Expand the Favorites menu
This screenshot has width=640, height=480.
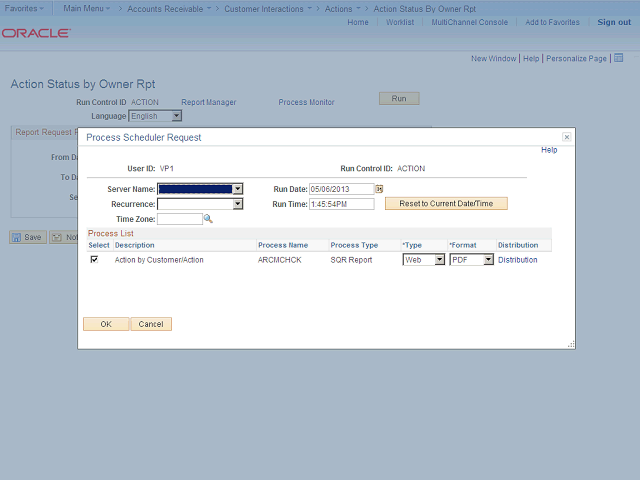tap(24, 8)
